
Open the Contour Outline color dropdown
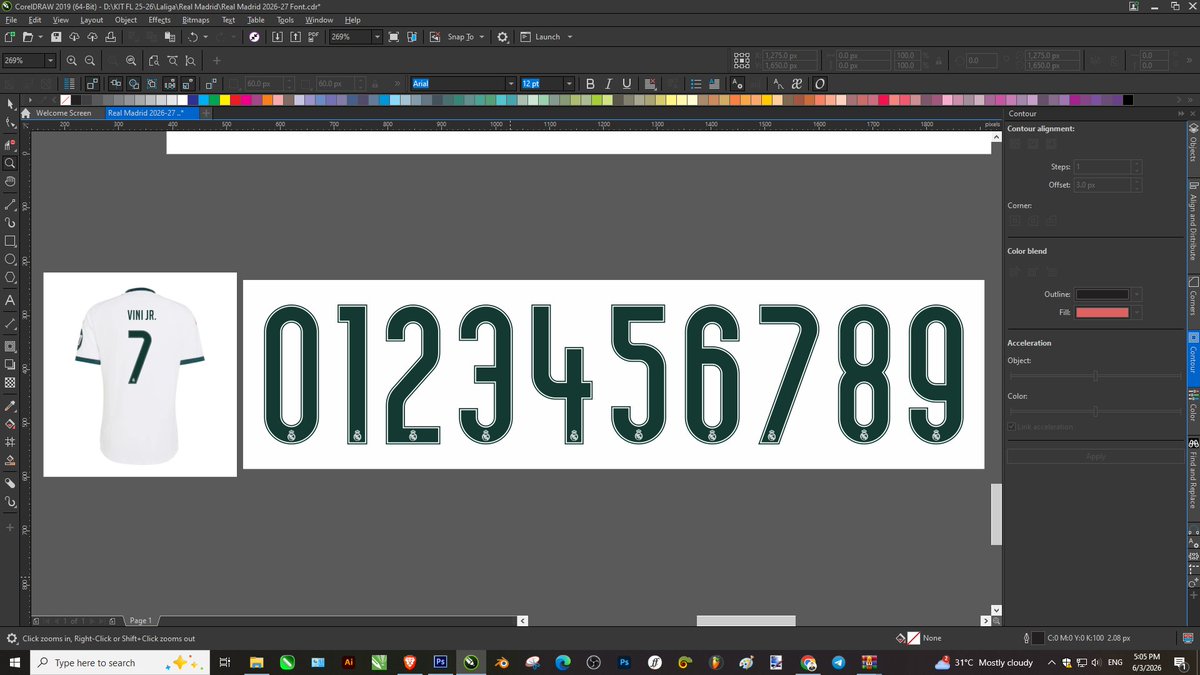(x=1137, y=294)
